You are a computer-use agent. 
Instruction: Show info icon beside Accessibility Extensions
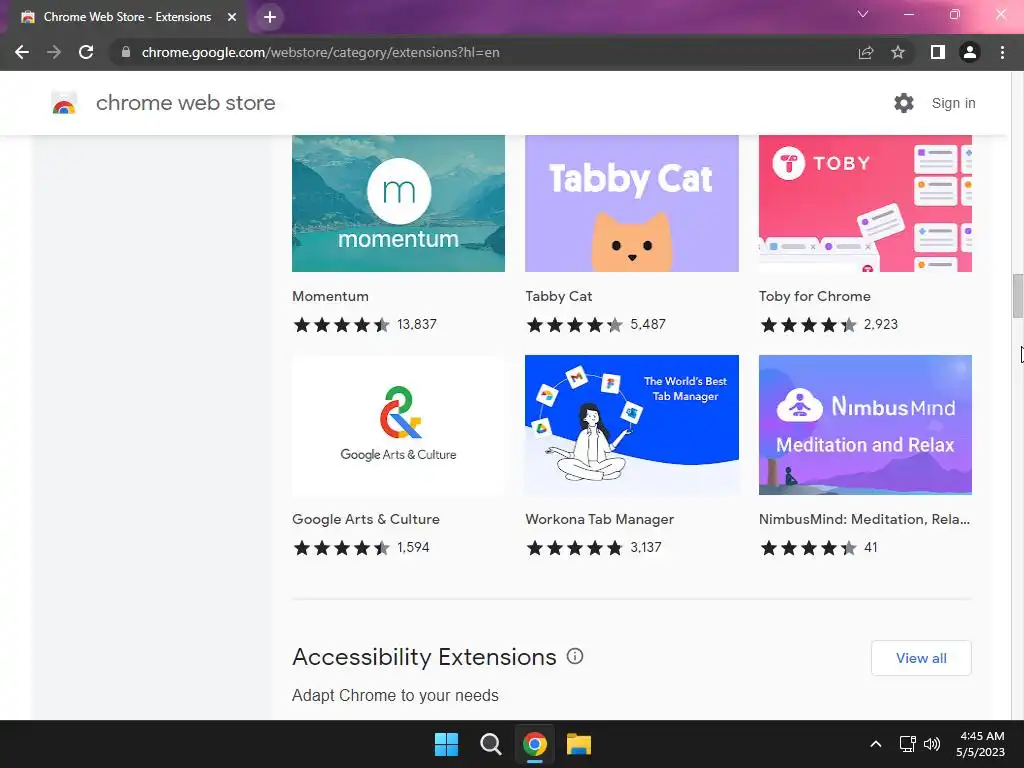(x=575, y=656)
